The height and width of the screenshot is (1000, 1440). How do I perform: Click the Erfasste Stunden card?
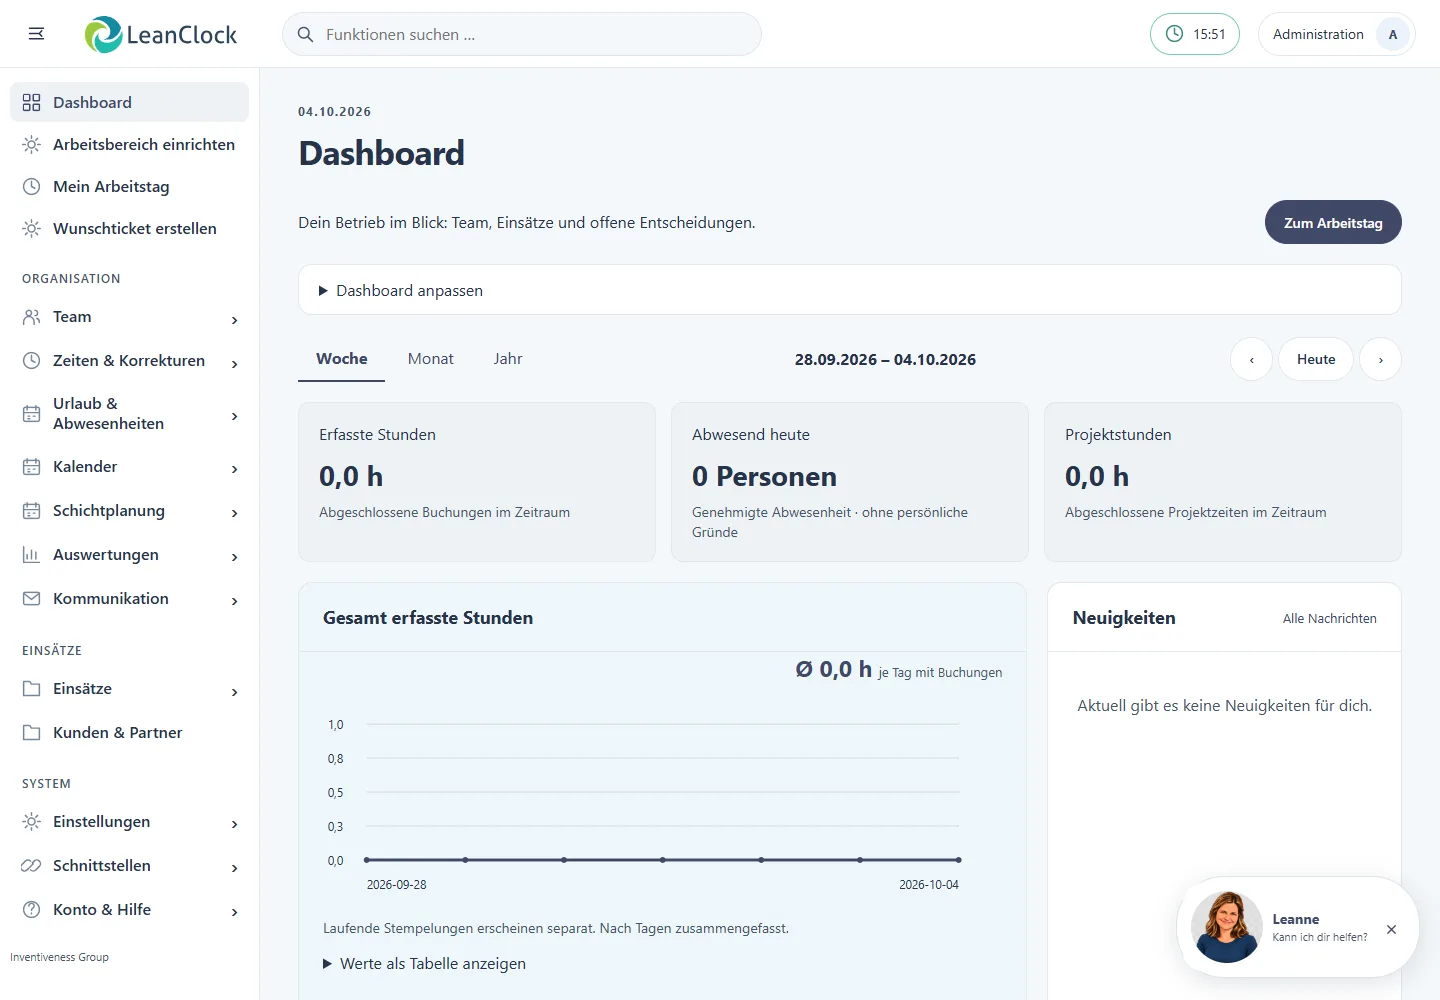[477, 482]
